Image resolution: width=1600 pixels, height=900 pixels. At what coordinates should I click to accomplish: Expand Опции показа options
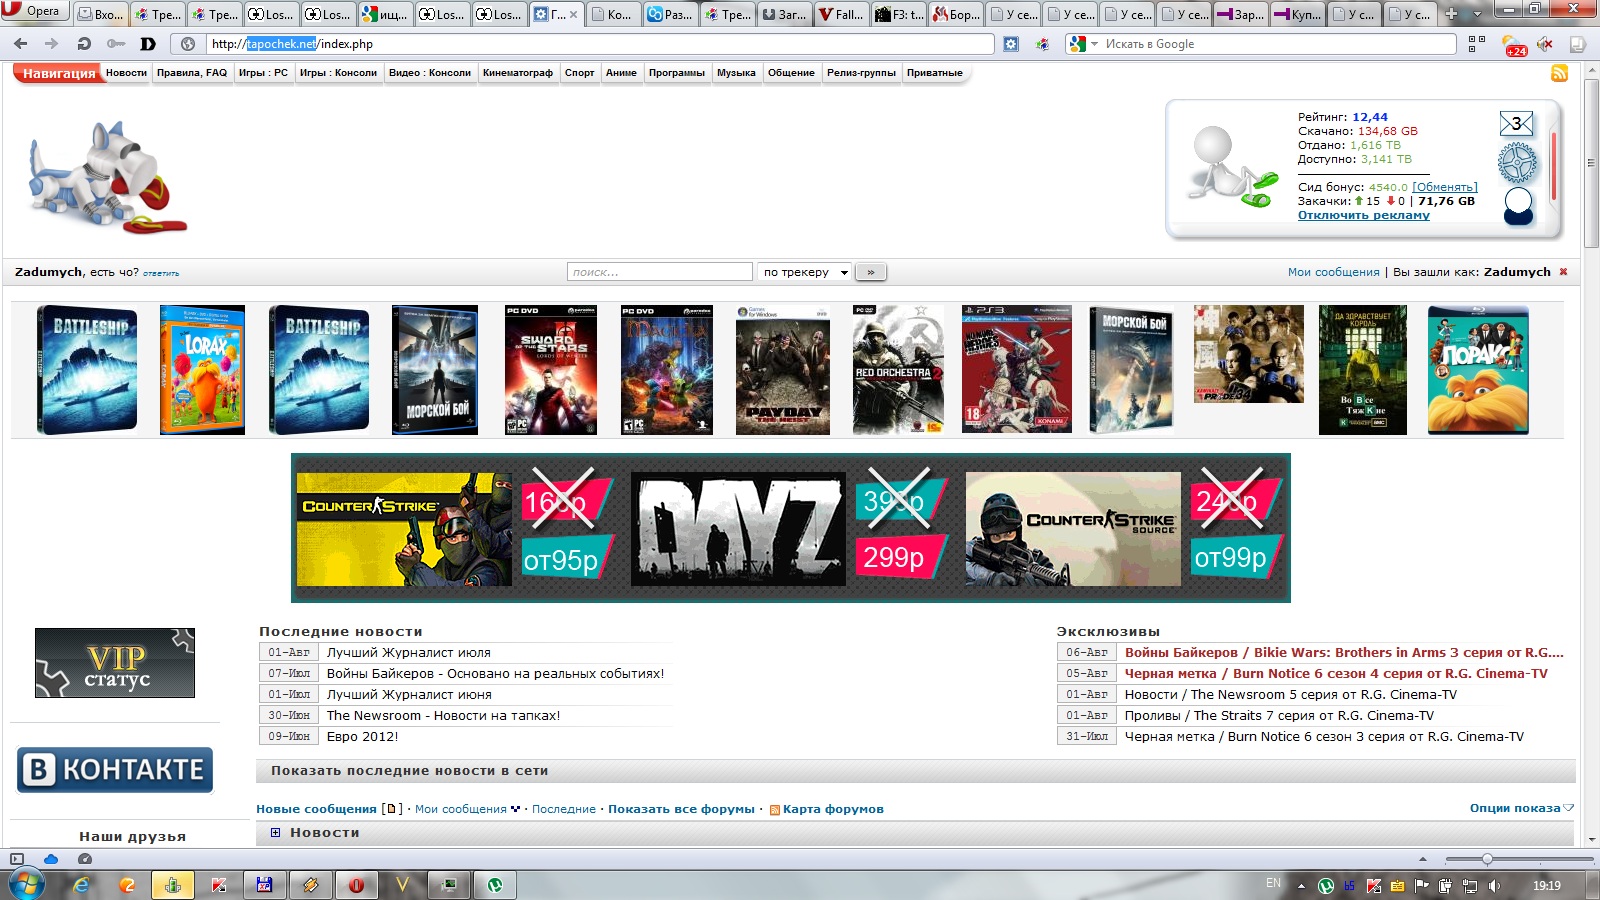pyautogui.click(x=1521, y=808)
